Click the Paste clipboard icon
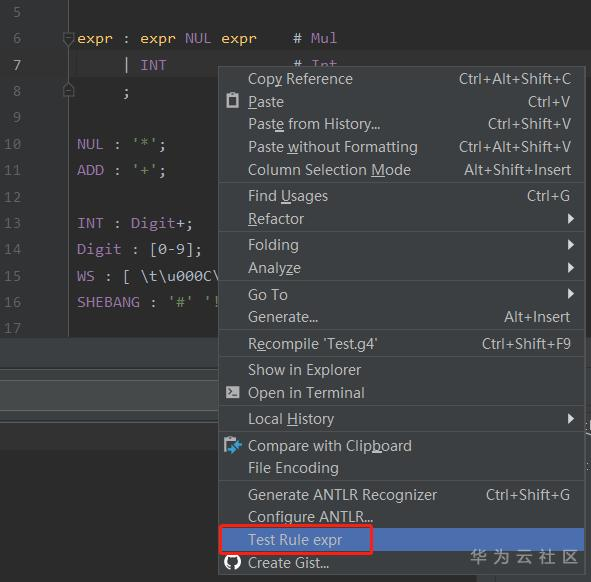Screen dimensions: 591x582 pos(232,101)
